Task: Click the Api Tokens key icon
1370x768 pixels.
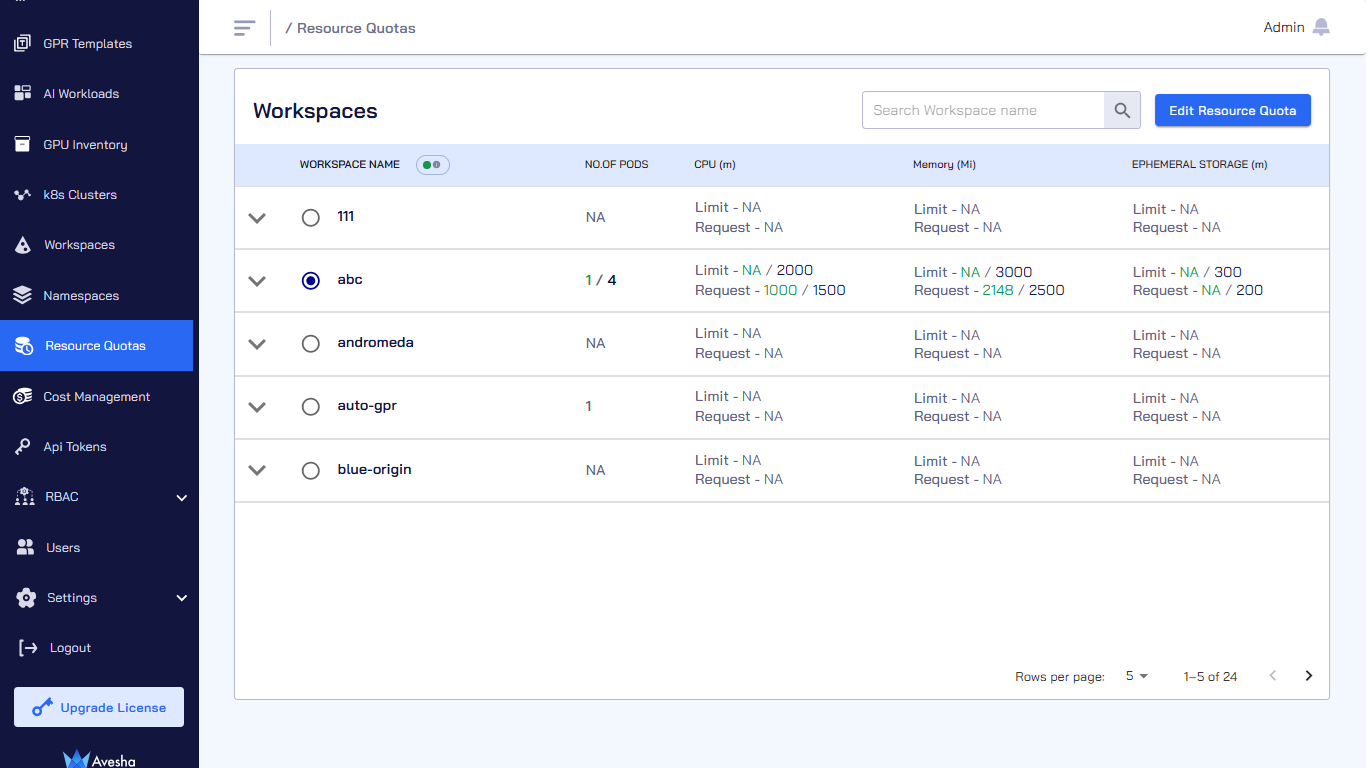Action: (22, 447)
